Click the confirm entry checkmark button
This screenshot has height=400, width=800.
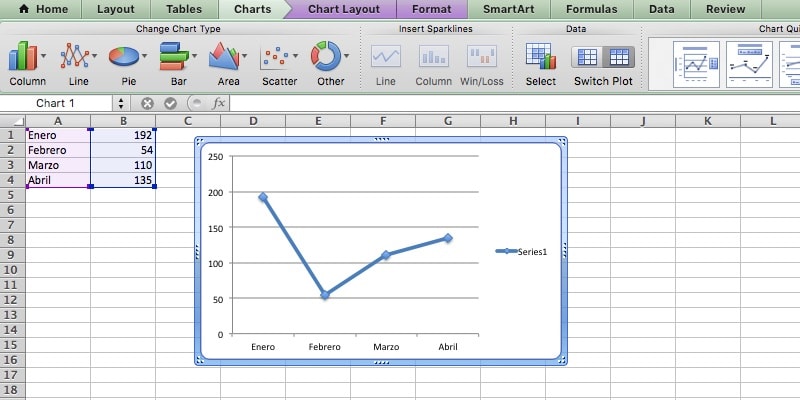click(170, 103)
